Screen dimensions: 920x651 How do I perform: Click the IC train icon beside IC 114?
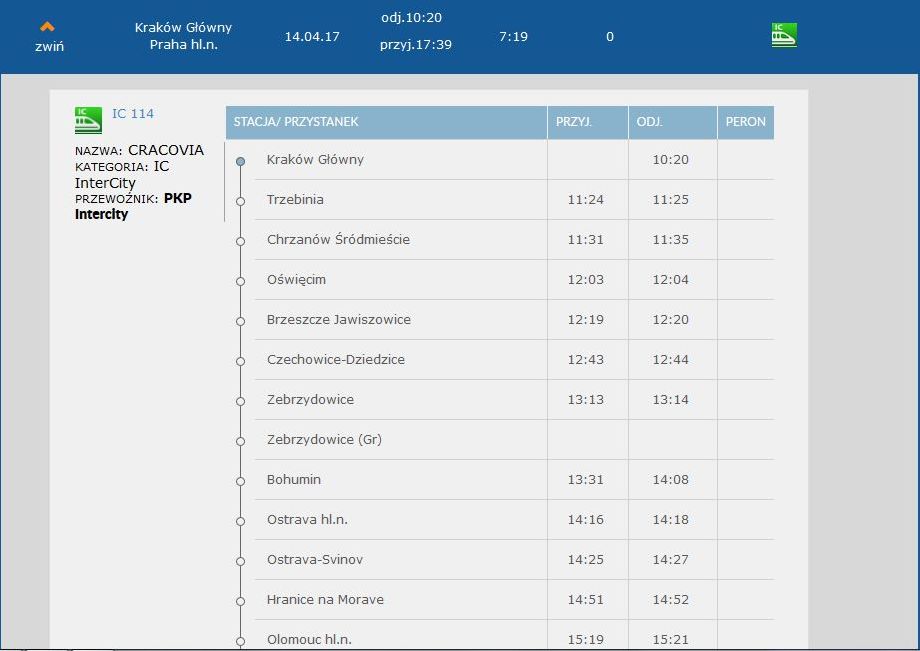pyautogui.click(x=88, y=120)
